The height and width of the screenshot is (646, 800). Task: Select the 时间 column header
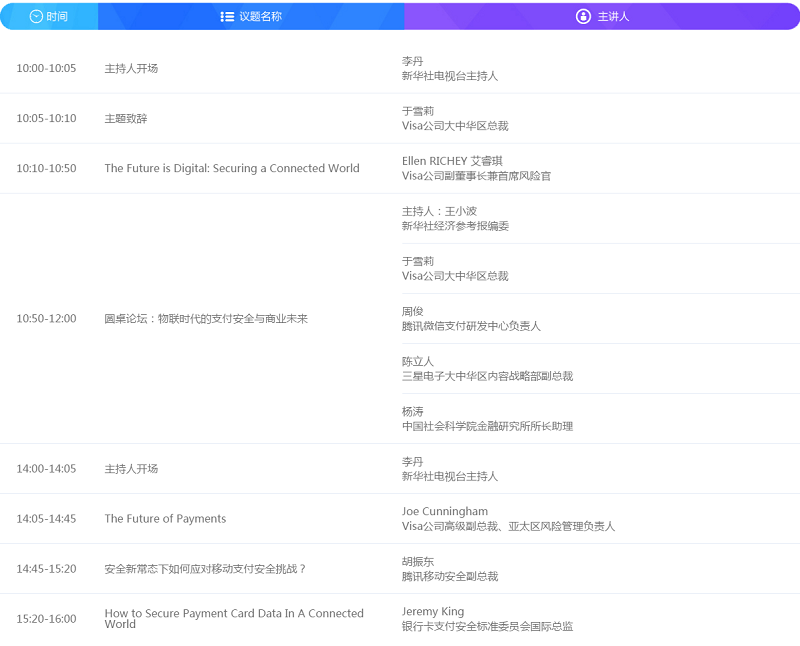[57, 17]
